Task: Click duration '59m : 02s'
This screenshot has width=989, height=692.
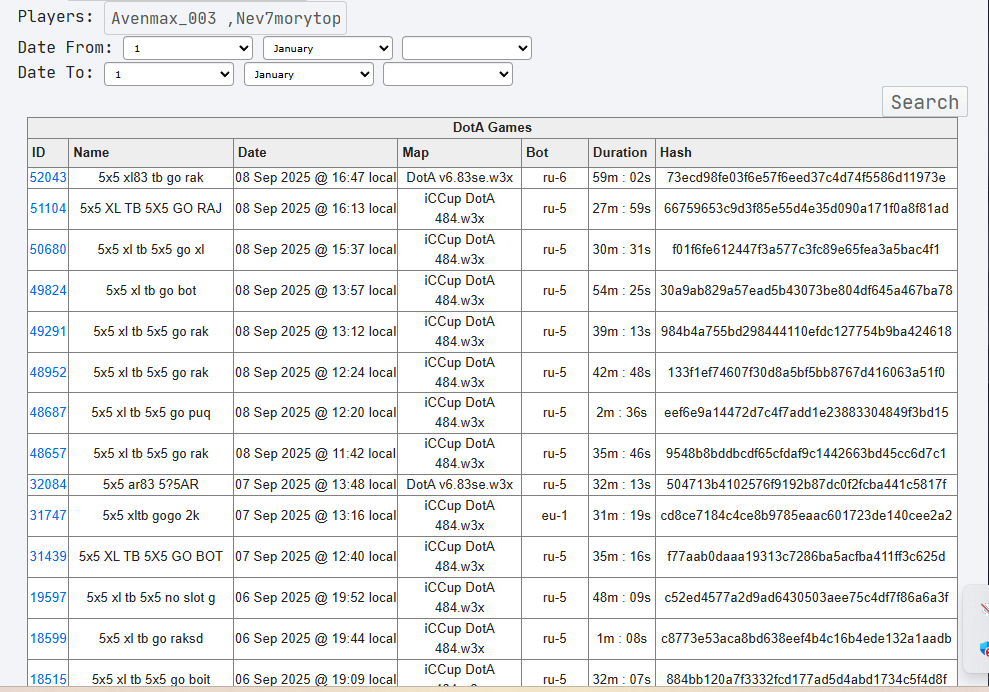Action: pos(621,177)
